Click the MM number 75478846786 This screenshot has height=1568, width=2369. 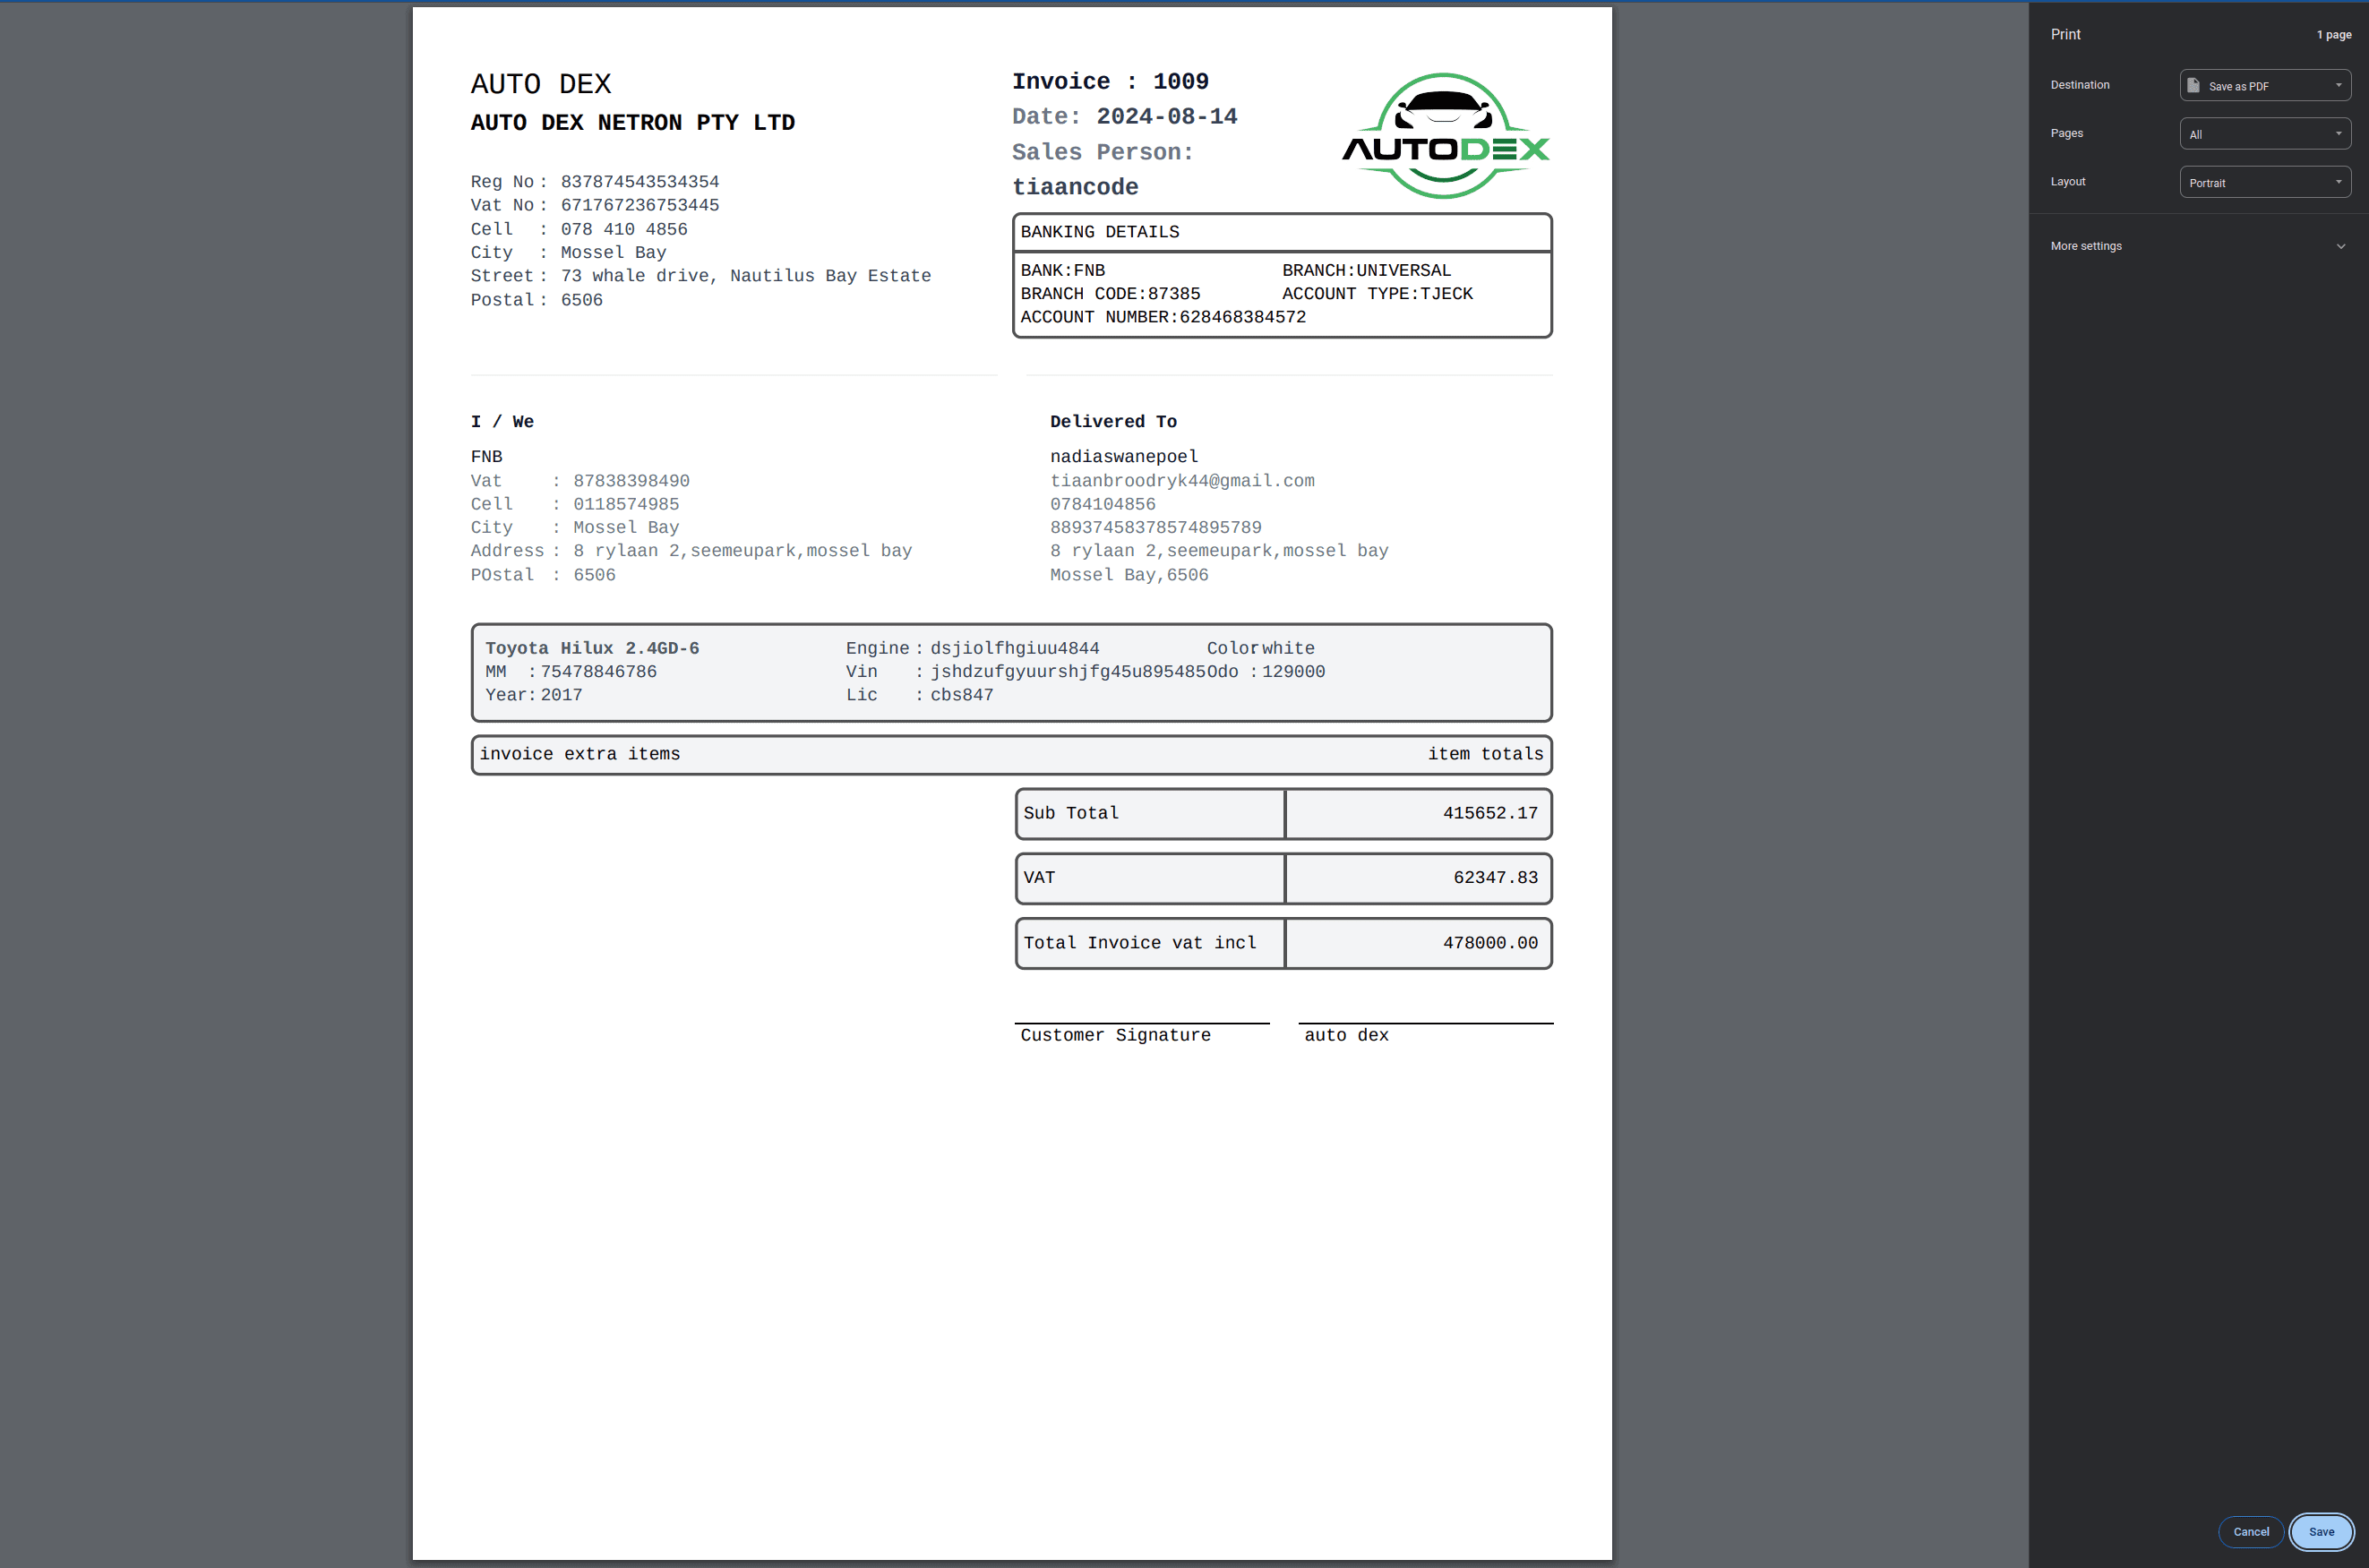click(598, 672)
